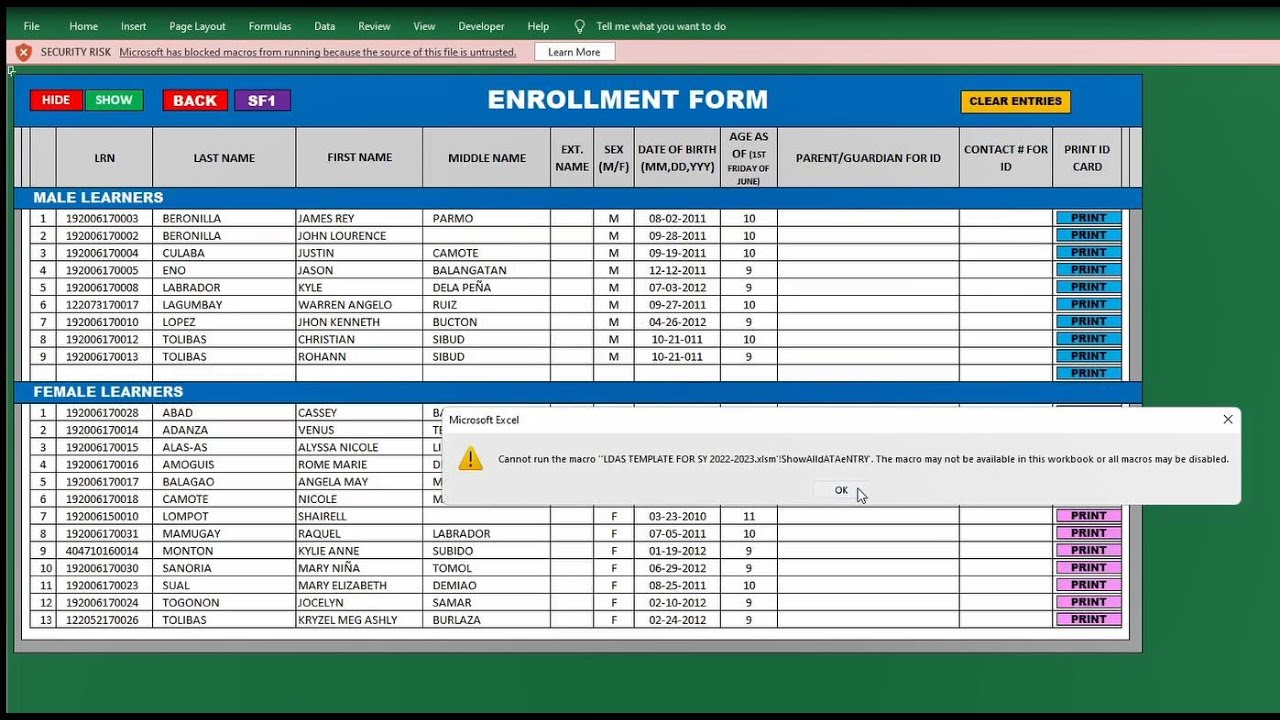This screenshot has width=1280, height=720.
Task: Open the Review tab
Action: coord(374,26)
